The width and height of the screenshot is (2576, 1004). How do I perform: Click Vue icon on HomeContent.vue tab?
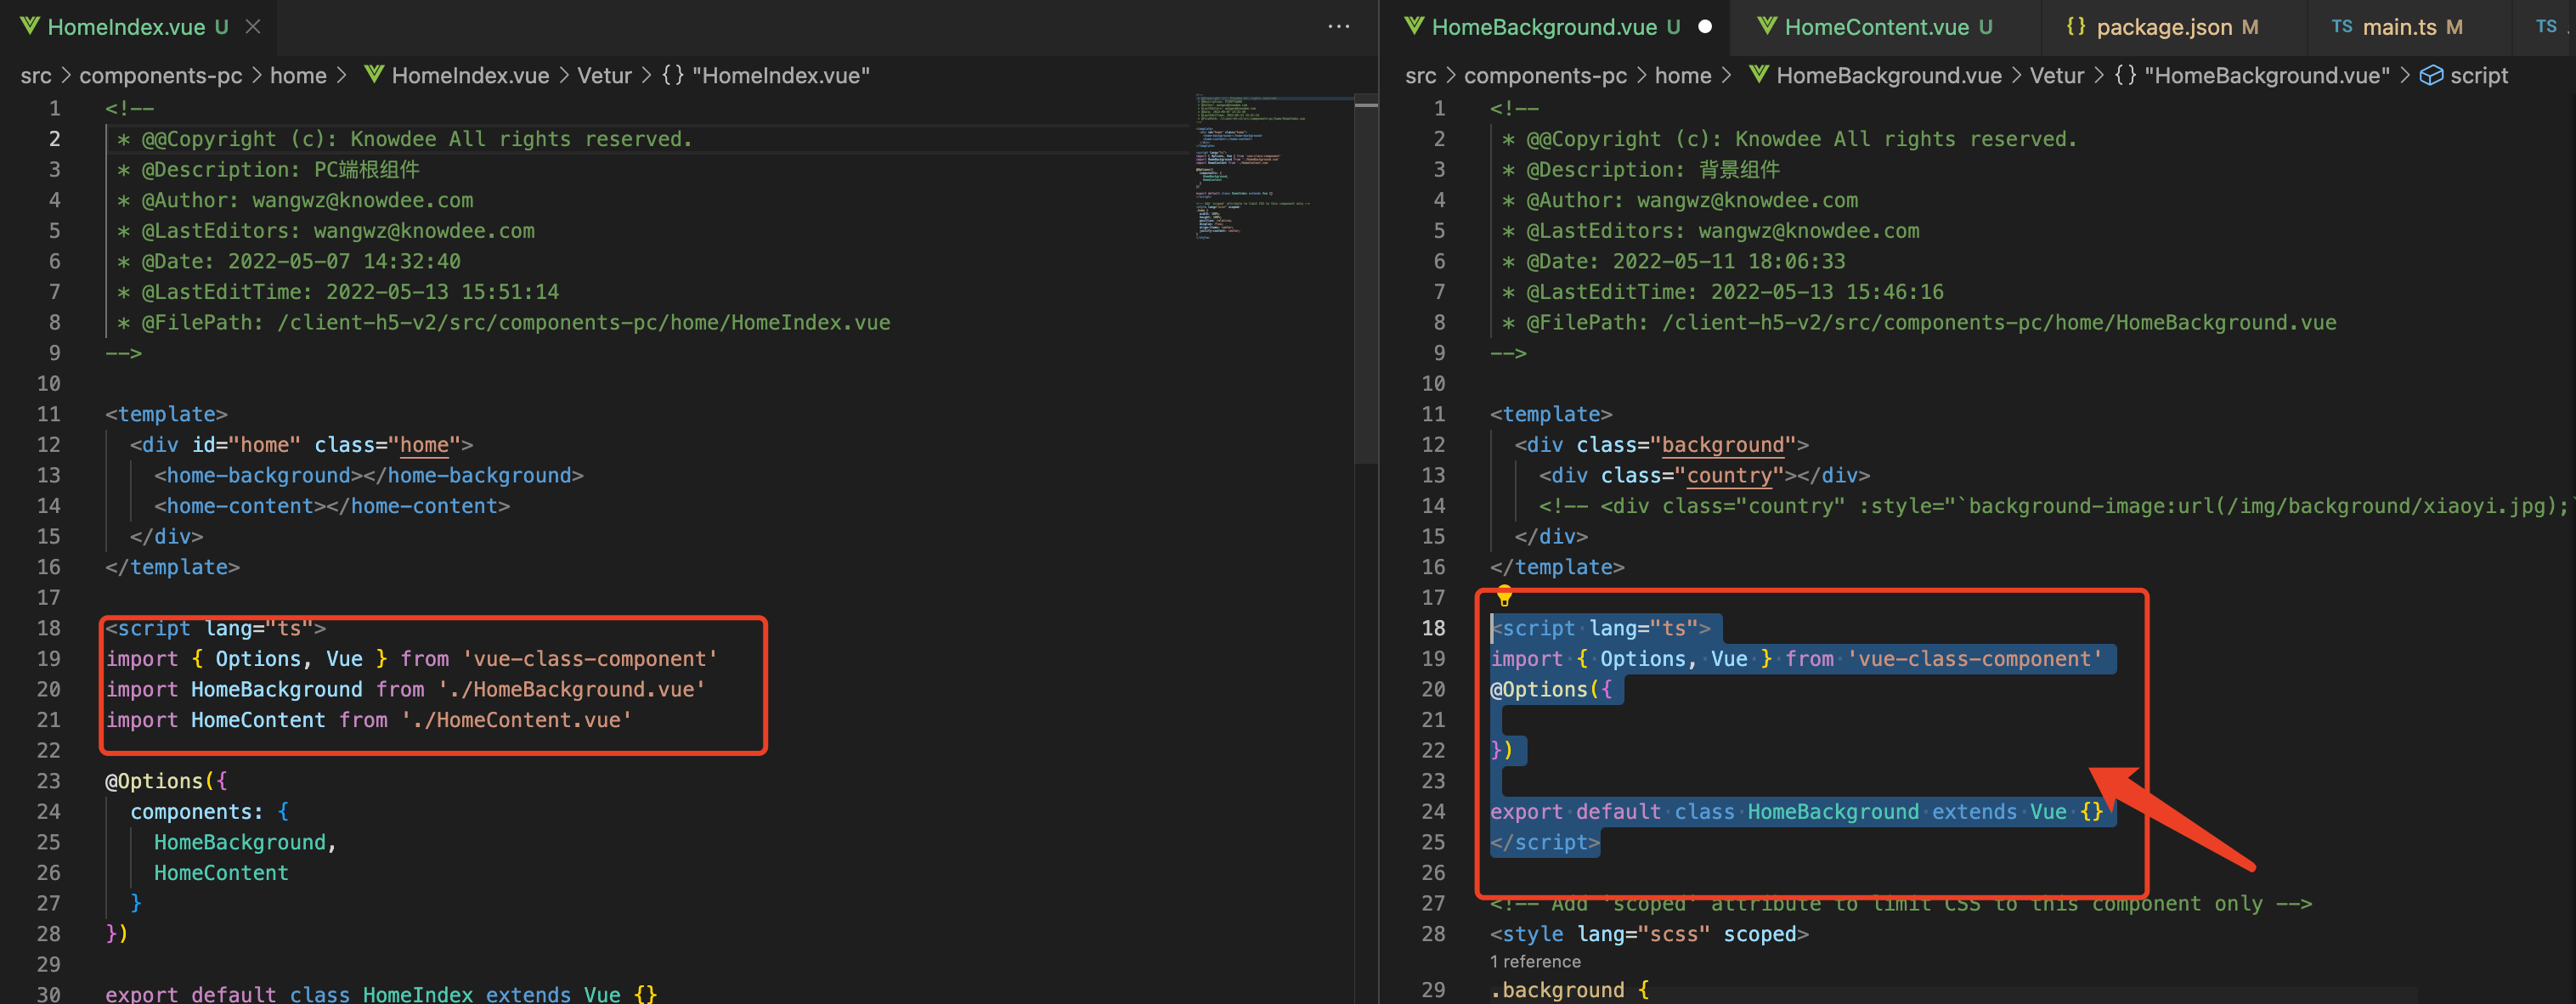1767,27
